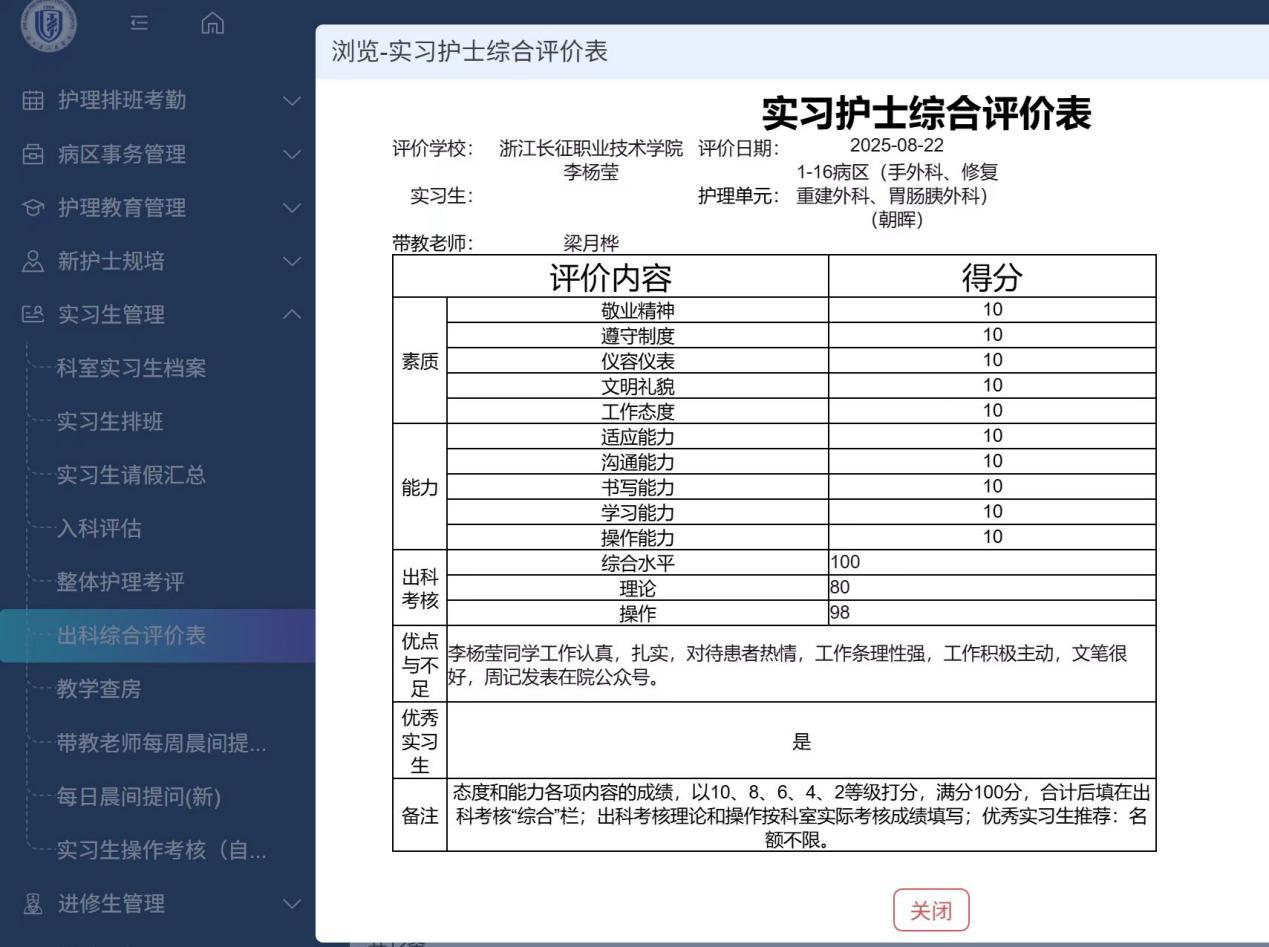Viewport: 1269px width, 947px height.
Task: Click the 护理教育管理 graduation cap icon
Action: pyautogui.click(x=33, y=208)
